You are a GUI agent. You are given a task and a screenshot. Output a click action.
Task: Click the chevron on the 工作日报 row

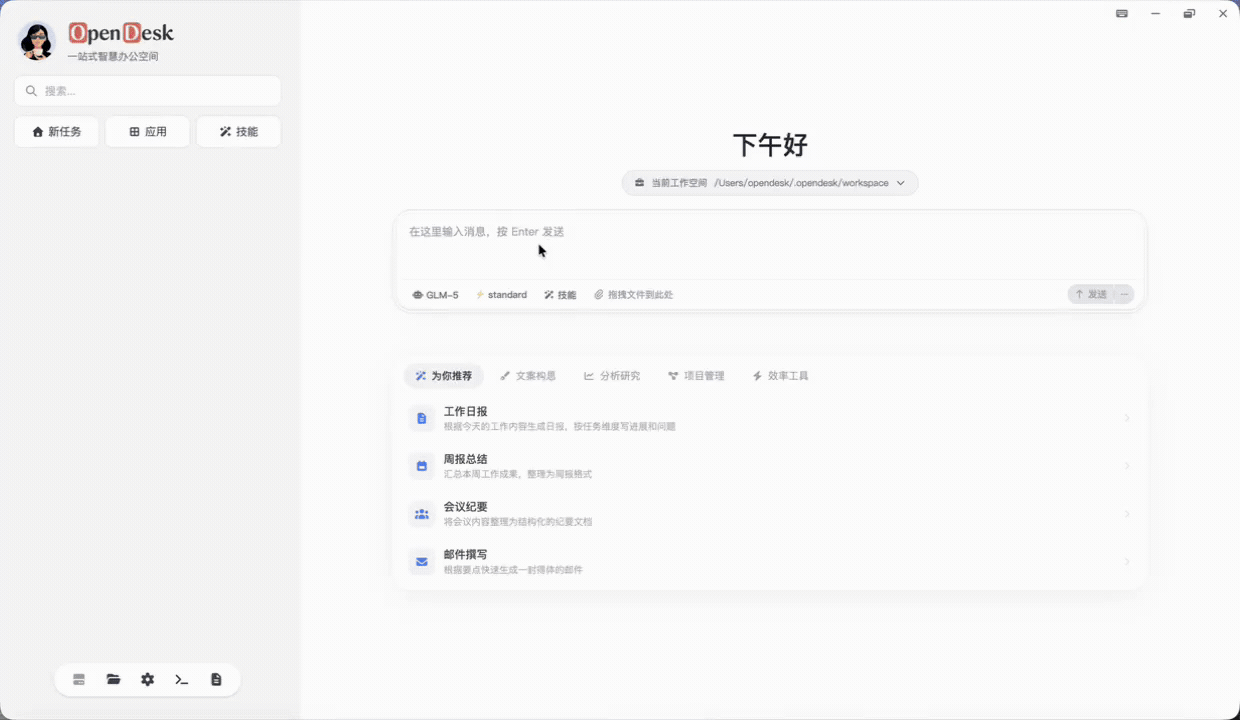[1127, 418]
